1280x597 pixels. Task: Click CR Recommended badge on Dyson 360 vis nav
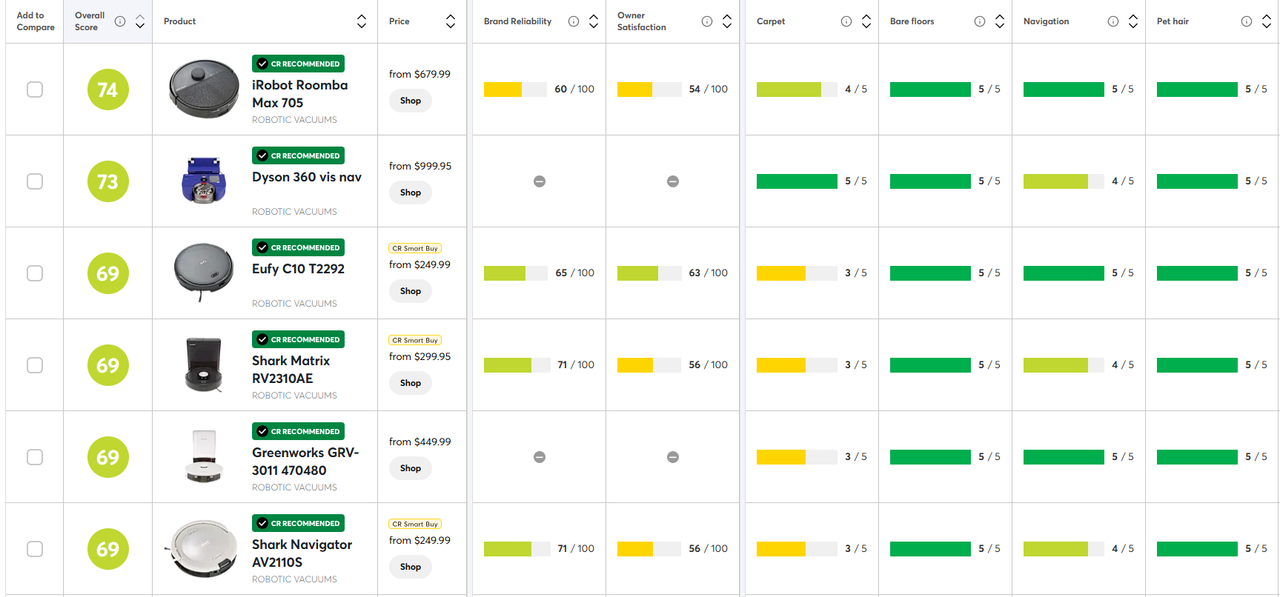click(298, 155)
